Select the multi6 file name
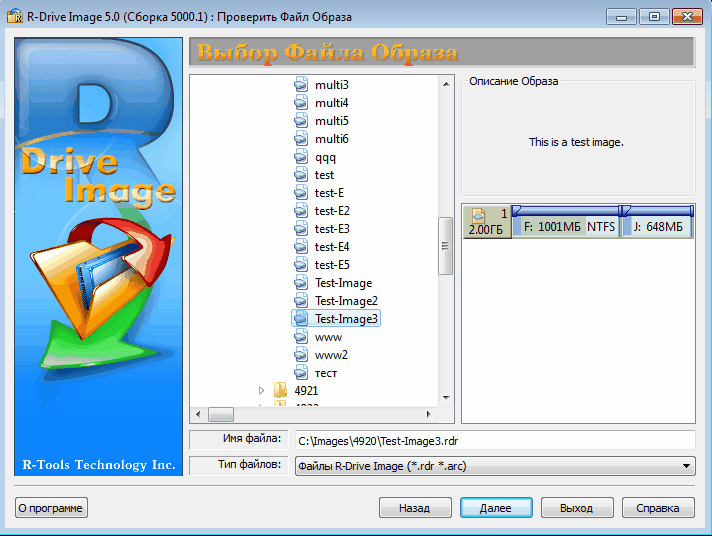The image size is (712, 536). coord(332,139)
